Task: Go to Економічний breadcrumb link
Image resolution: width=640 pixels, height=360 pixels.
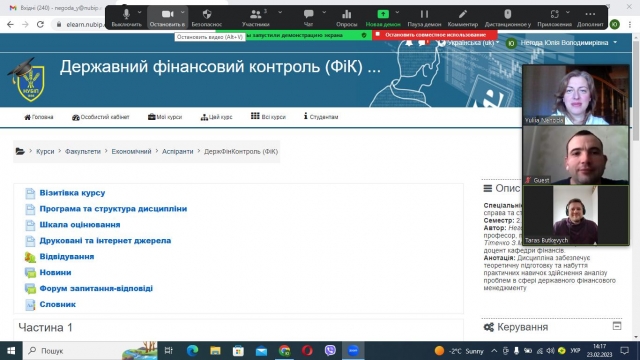Action: [x=131, y=151]
